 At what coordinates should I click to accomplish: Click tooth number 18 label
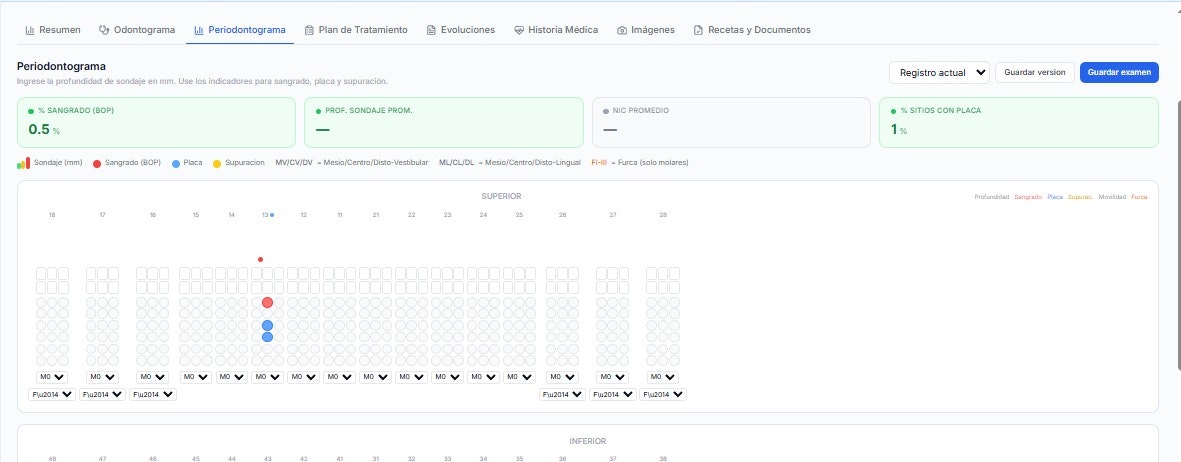(x=52, y=216)
